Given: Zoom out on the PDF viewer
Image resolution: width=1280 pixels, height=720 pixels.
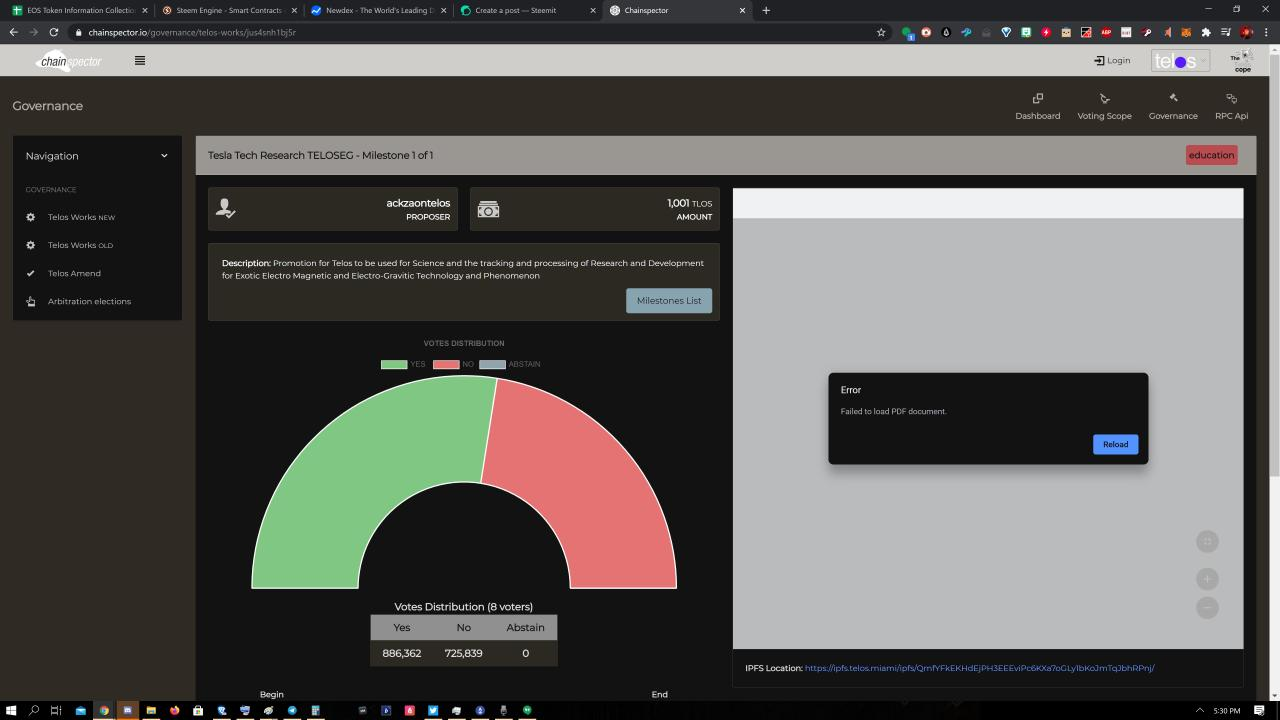Looking at the screenshot, I should coord(1207,607).
